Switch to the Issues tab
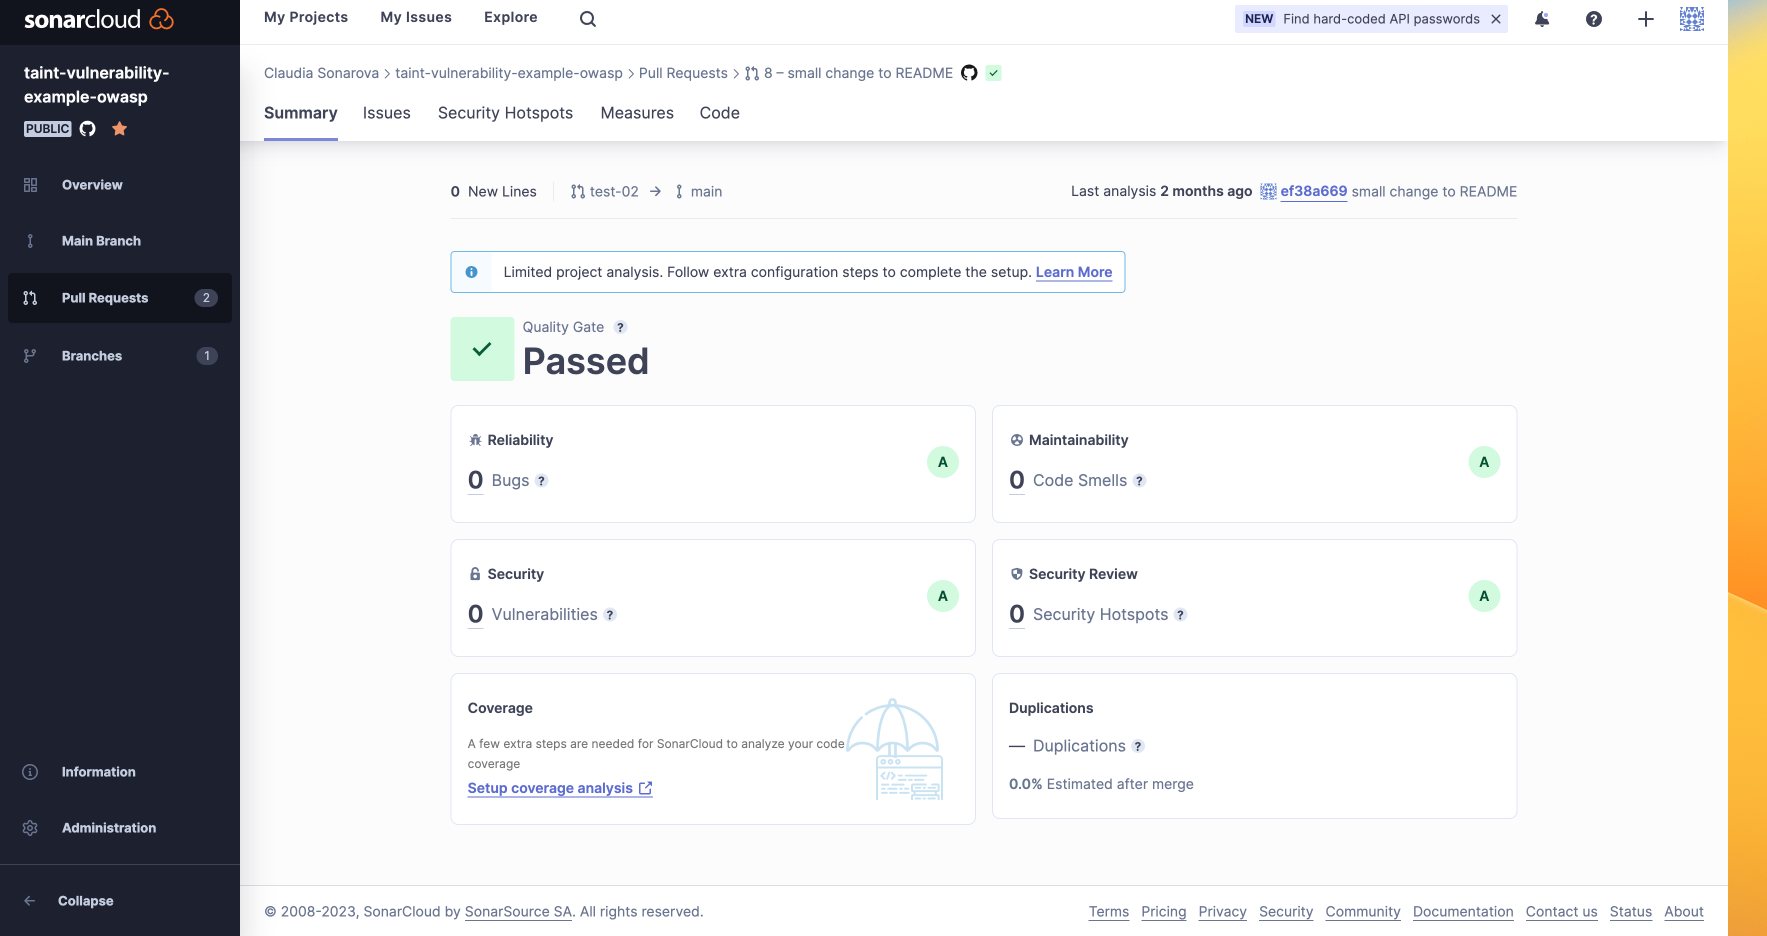The image size is (1767, 936). pyautogui.click(x=387, y=113)
